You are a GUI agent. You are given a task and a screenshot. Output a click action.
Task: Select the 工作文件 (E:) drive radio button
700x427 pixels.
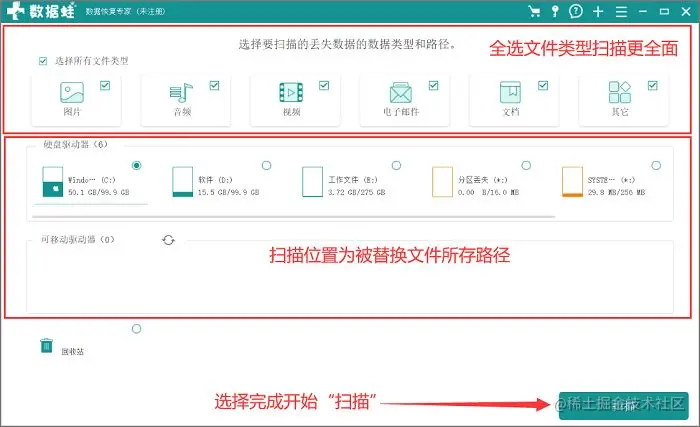click(x=396, y=165)
